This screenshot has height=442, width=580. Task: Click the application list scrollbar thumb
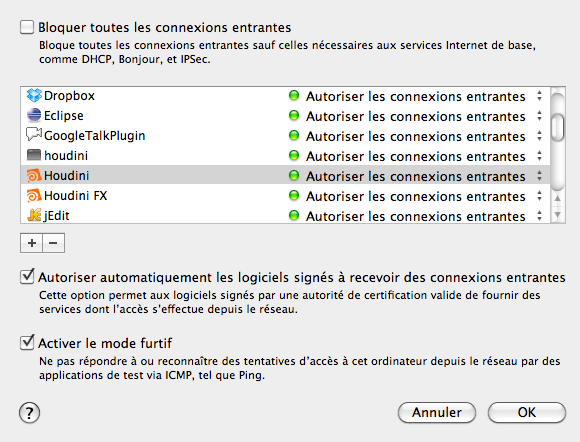point(557,127)
